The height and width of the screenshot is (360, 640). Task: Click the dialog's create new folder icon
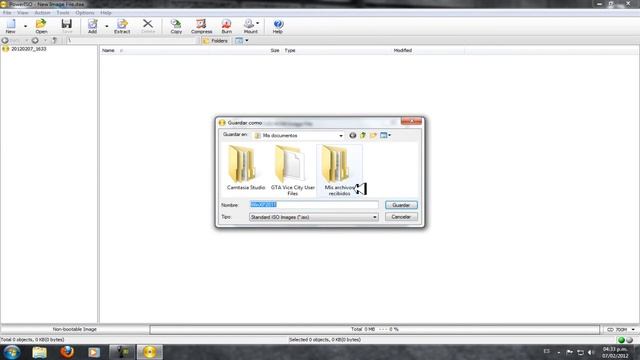pos(373,135)
